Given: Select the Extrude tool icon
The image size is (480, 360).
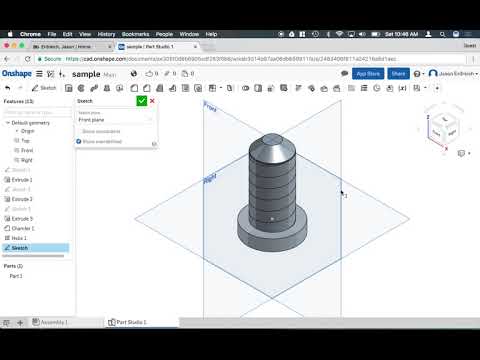Looking at the screenshot, I should pos(69,88).
